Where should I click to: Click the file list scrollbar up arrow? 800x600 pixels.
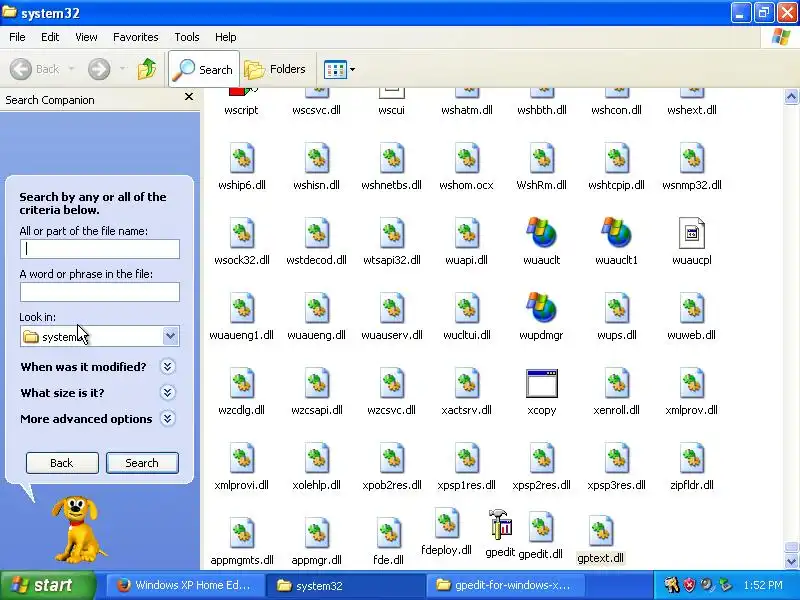coord(791,96)
